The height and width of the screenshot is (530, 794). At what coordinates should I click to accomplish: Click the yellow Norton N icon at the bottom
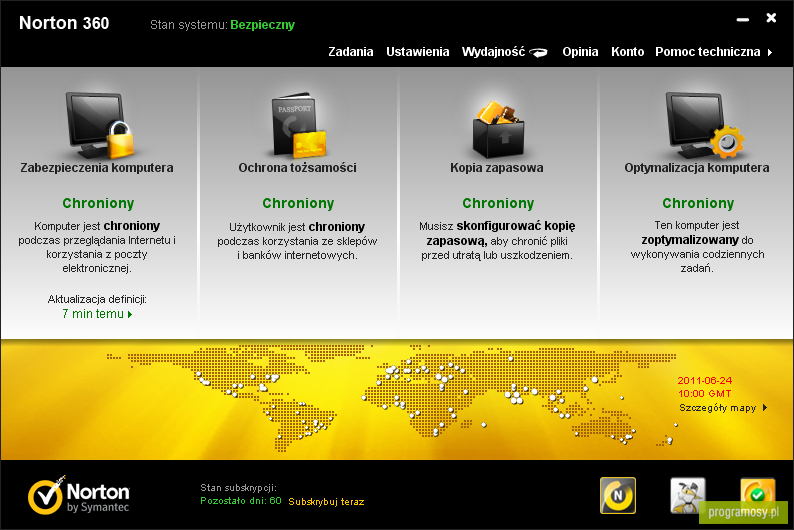(x=618, y=495)
